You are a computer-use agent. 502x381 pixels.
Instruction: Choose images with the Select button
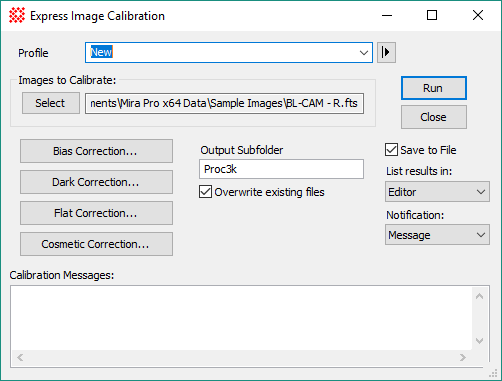coord(51,103)
